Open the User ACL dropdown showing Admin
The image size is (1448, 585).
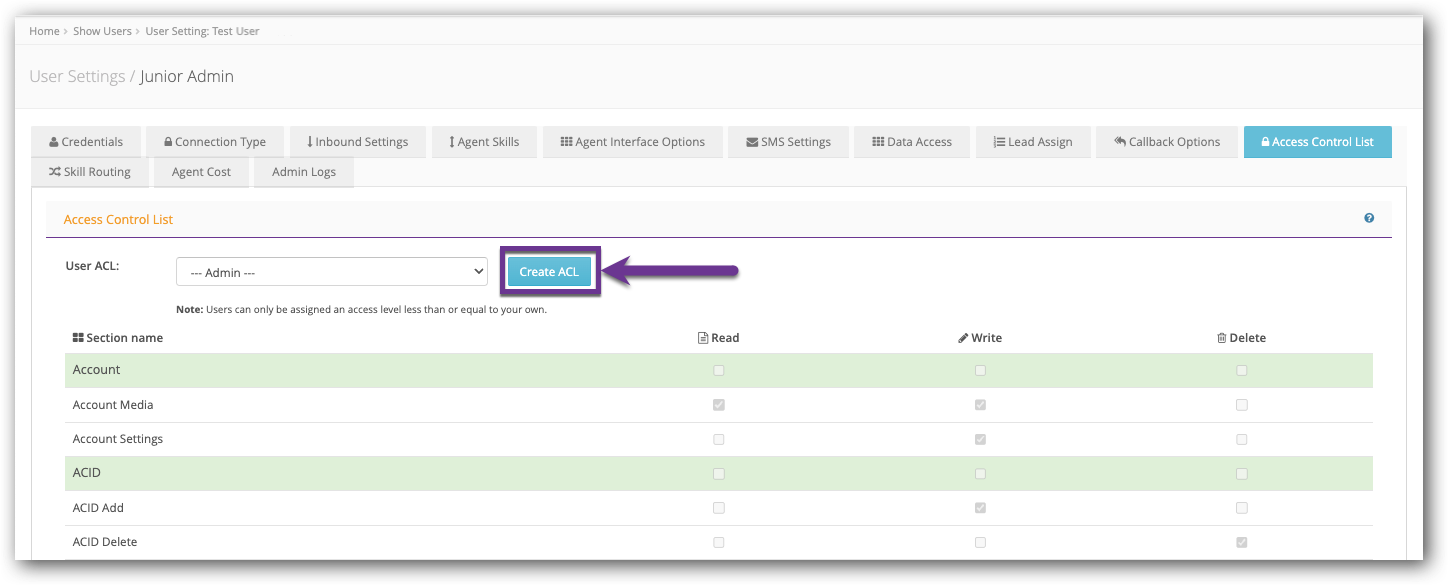coord(331,271)
